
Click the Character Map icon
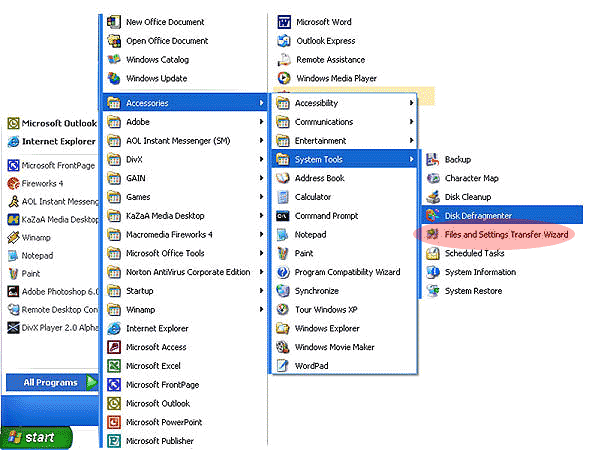tap(432, 178)
